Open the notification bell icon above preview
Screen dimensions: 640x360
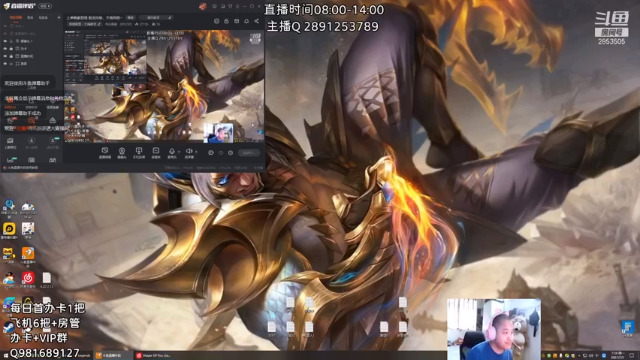[247, 21]
